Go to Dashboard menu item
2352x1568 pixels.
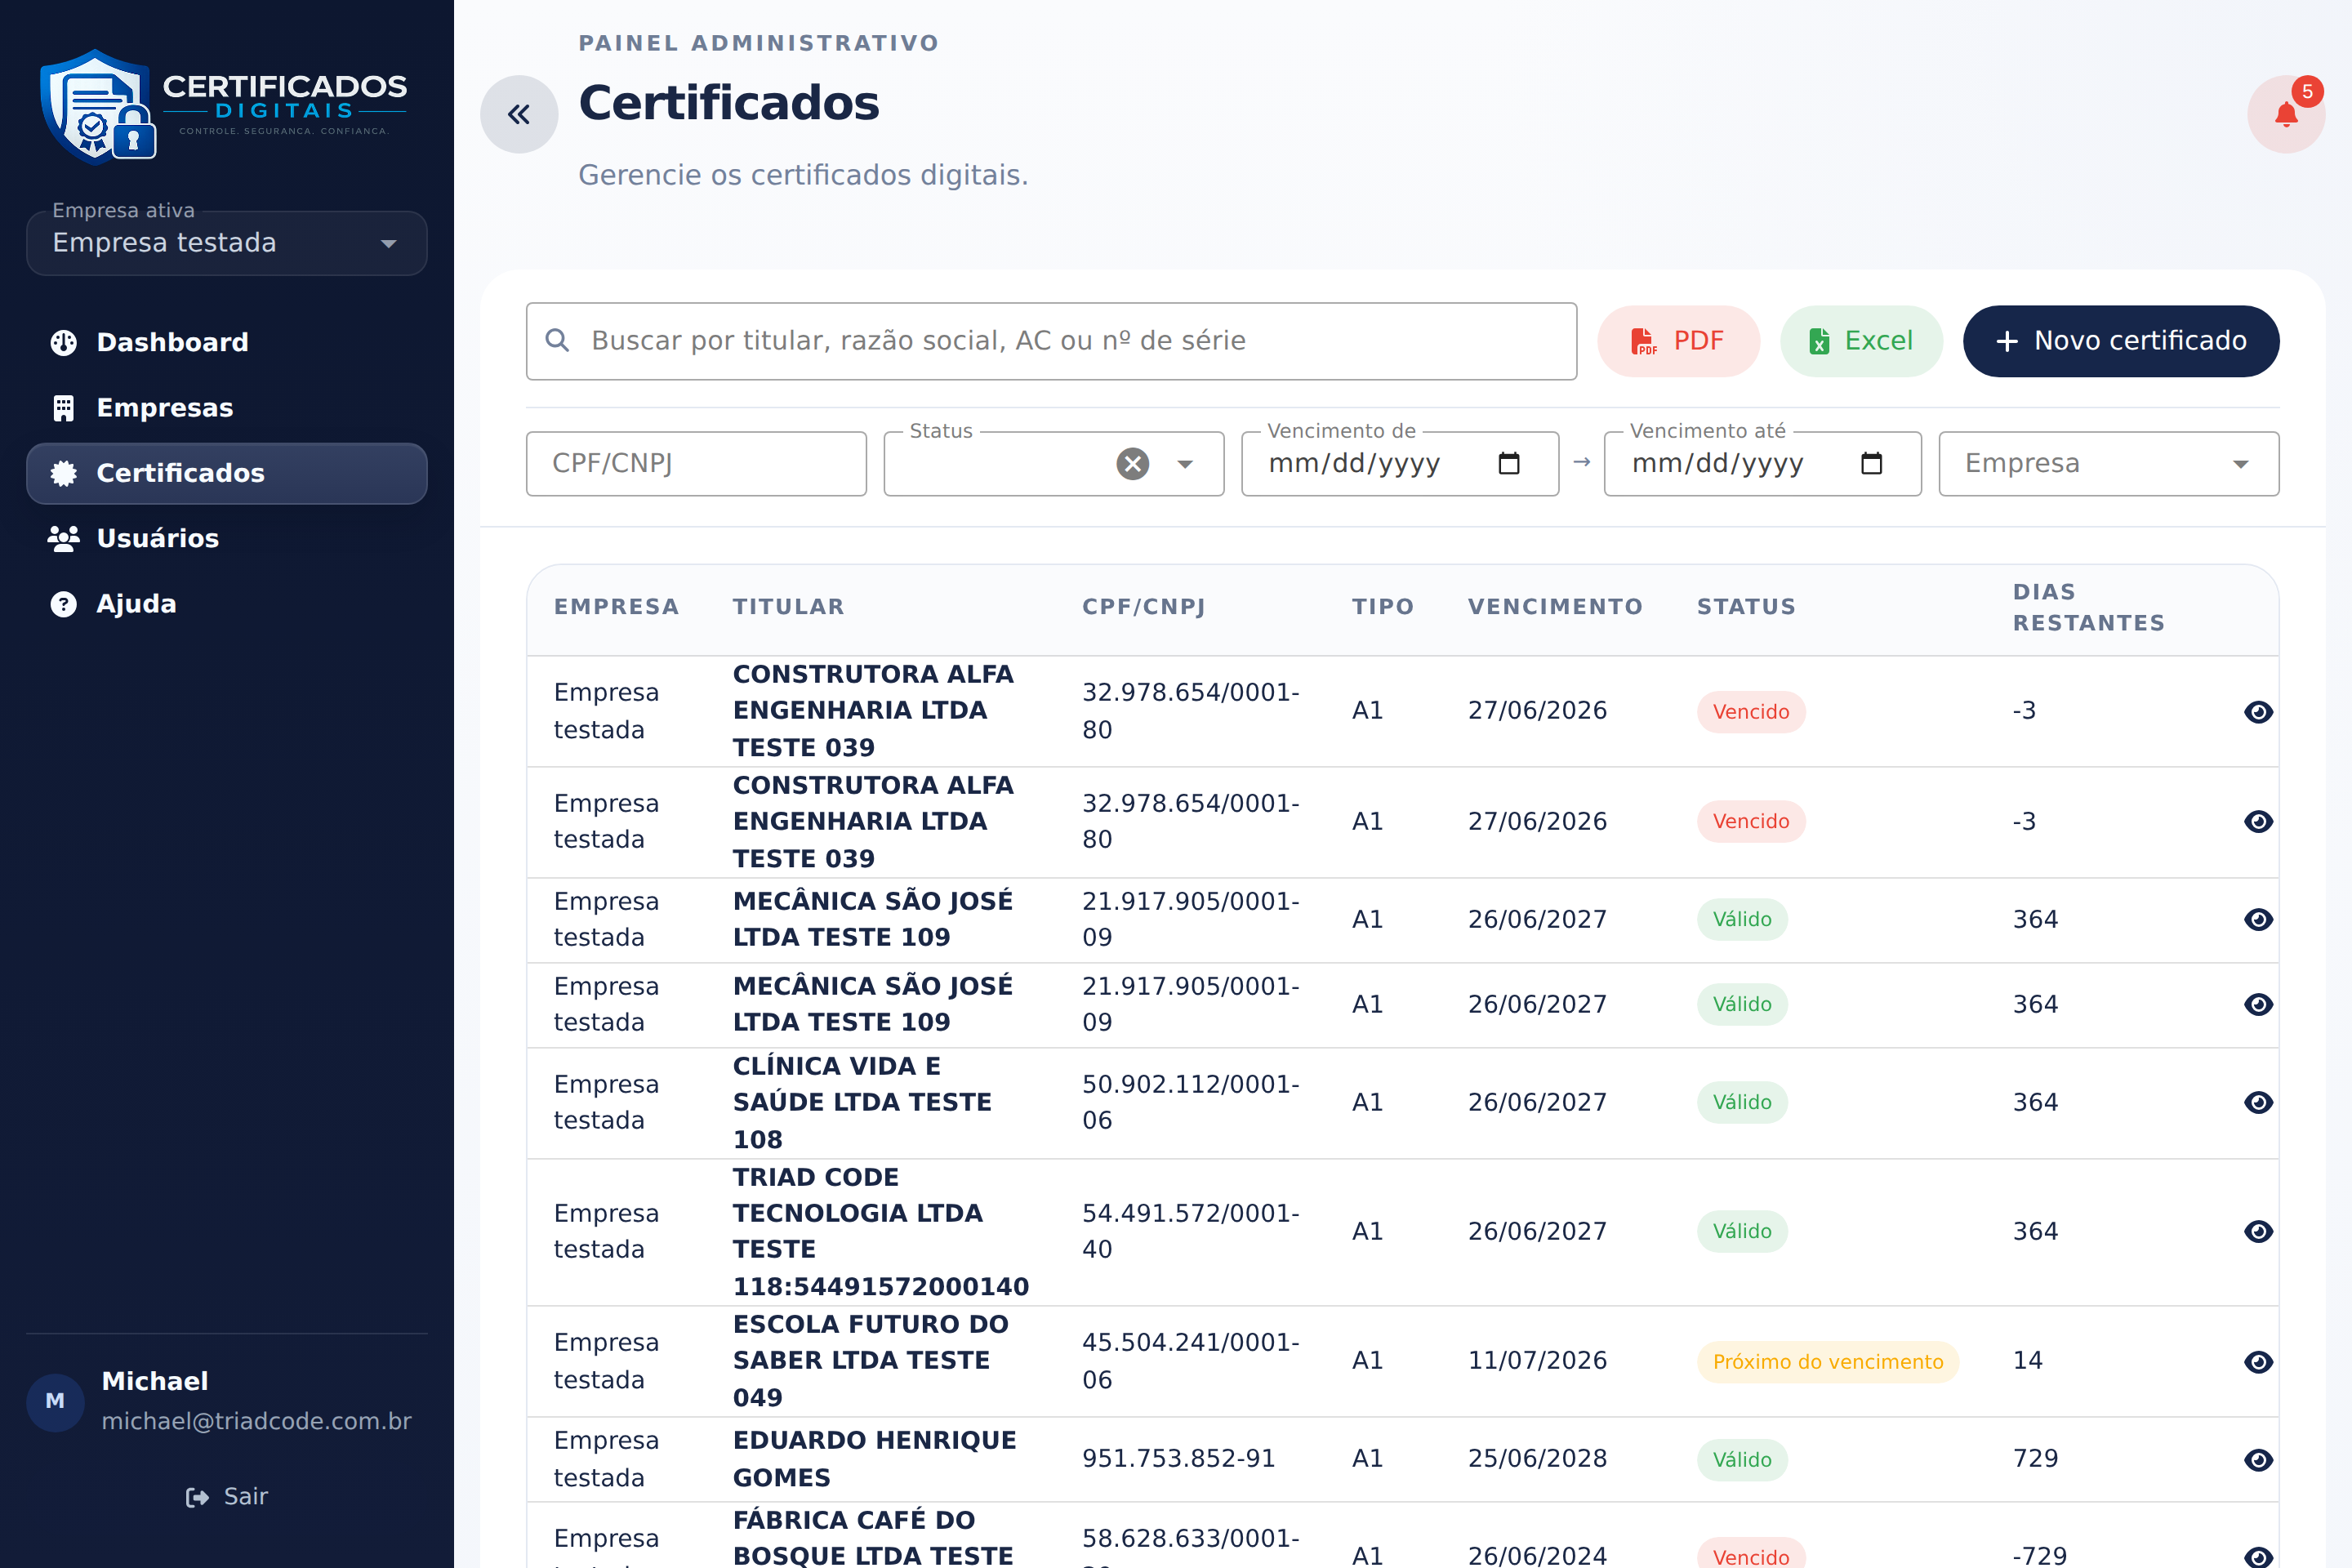(x=227, y=342)
